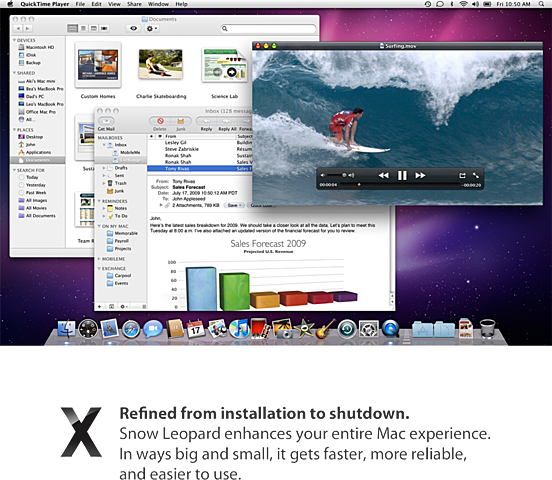Click QuickTime Player icon in Dock
The height and width of the screenshot is (480, 552).
390,329
